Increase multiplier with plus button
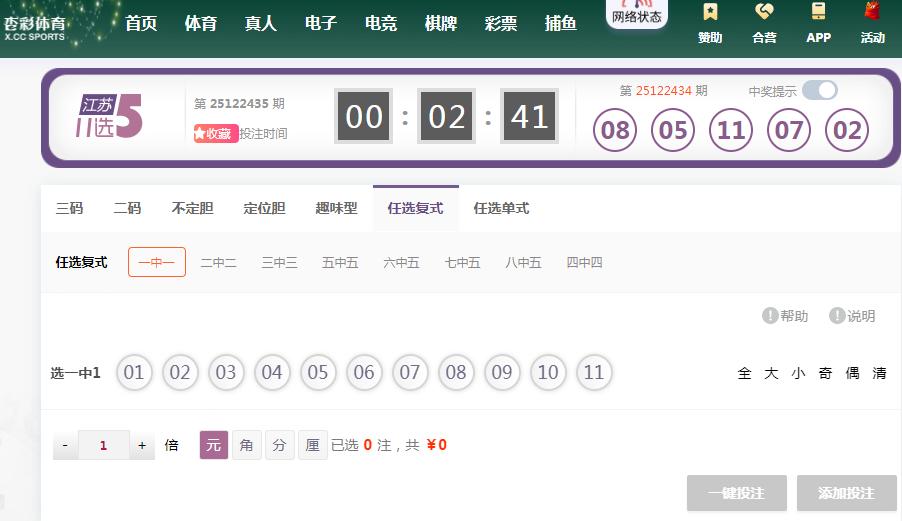902x521 pixels. pos(142,445)
